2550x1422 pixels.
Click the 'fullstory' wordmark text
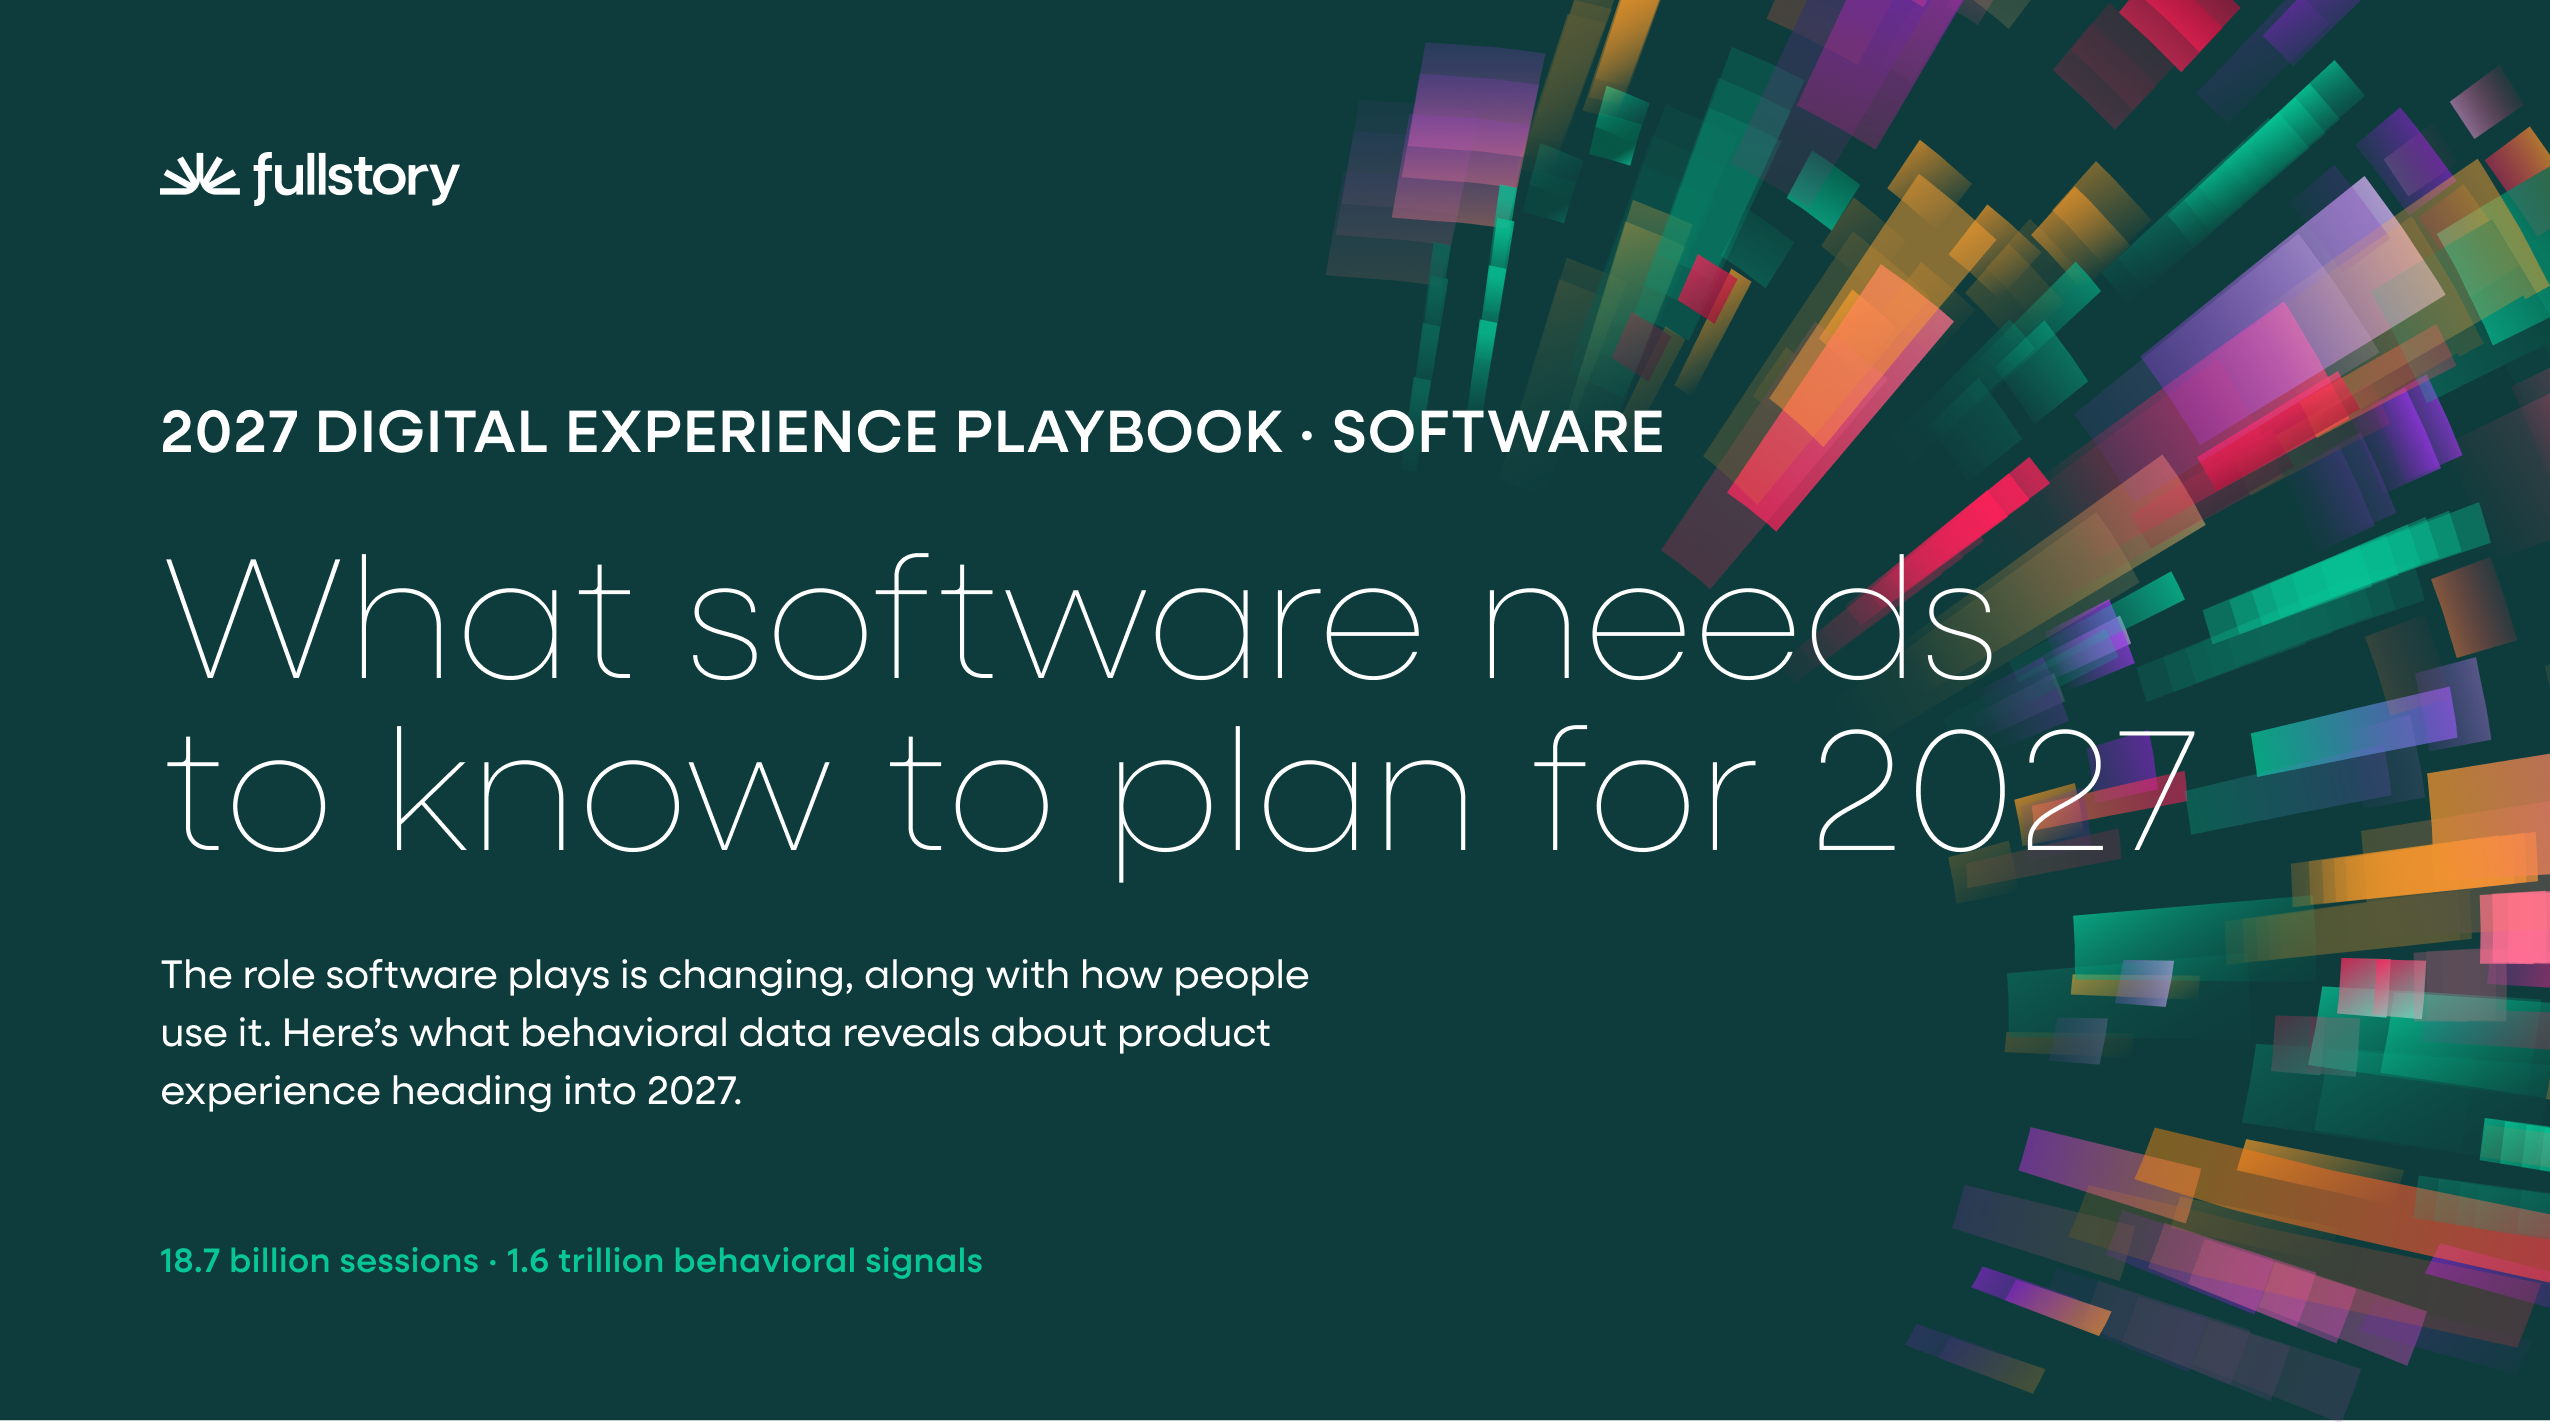[356, 178]
